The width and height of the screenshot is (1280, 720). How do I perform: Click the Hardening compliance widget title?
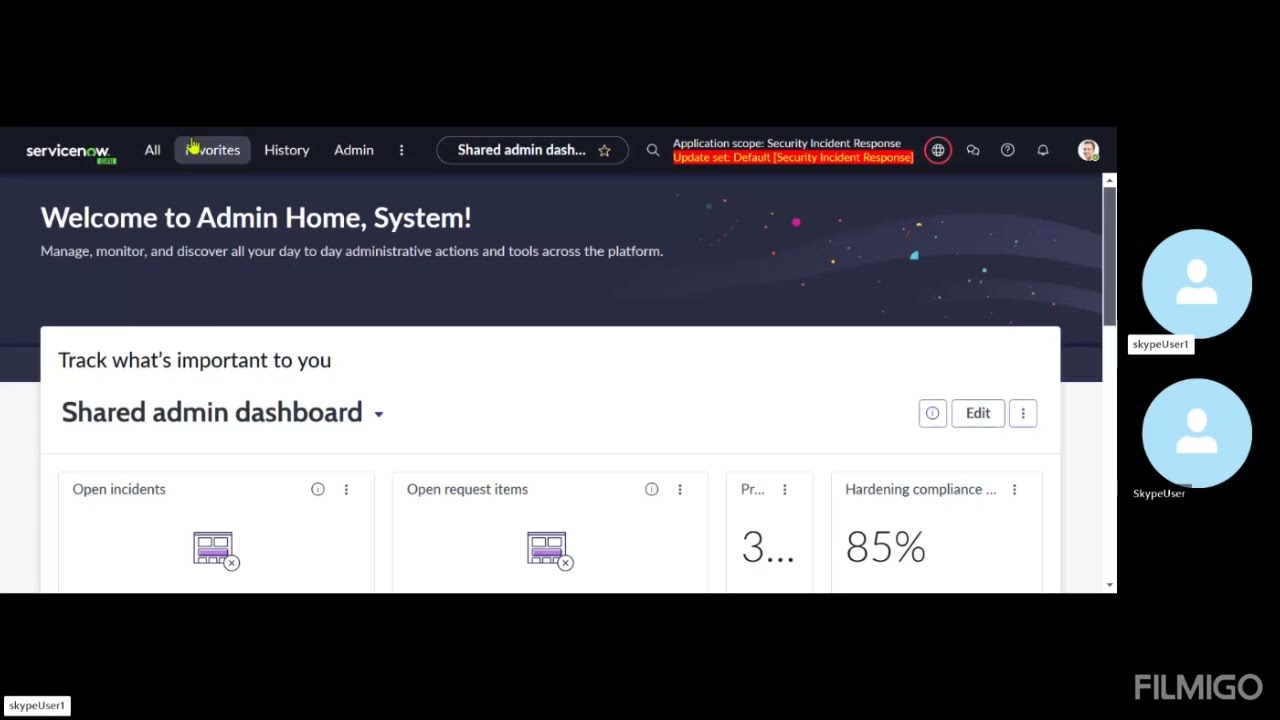pos(920,489)
